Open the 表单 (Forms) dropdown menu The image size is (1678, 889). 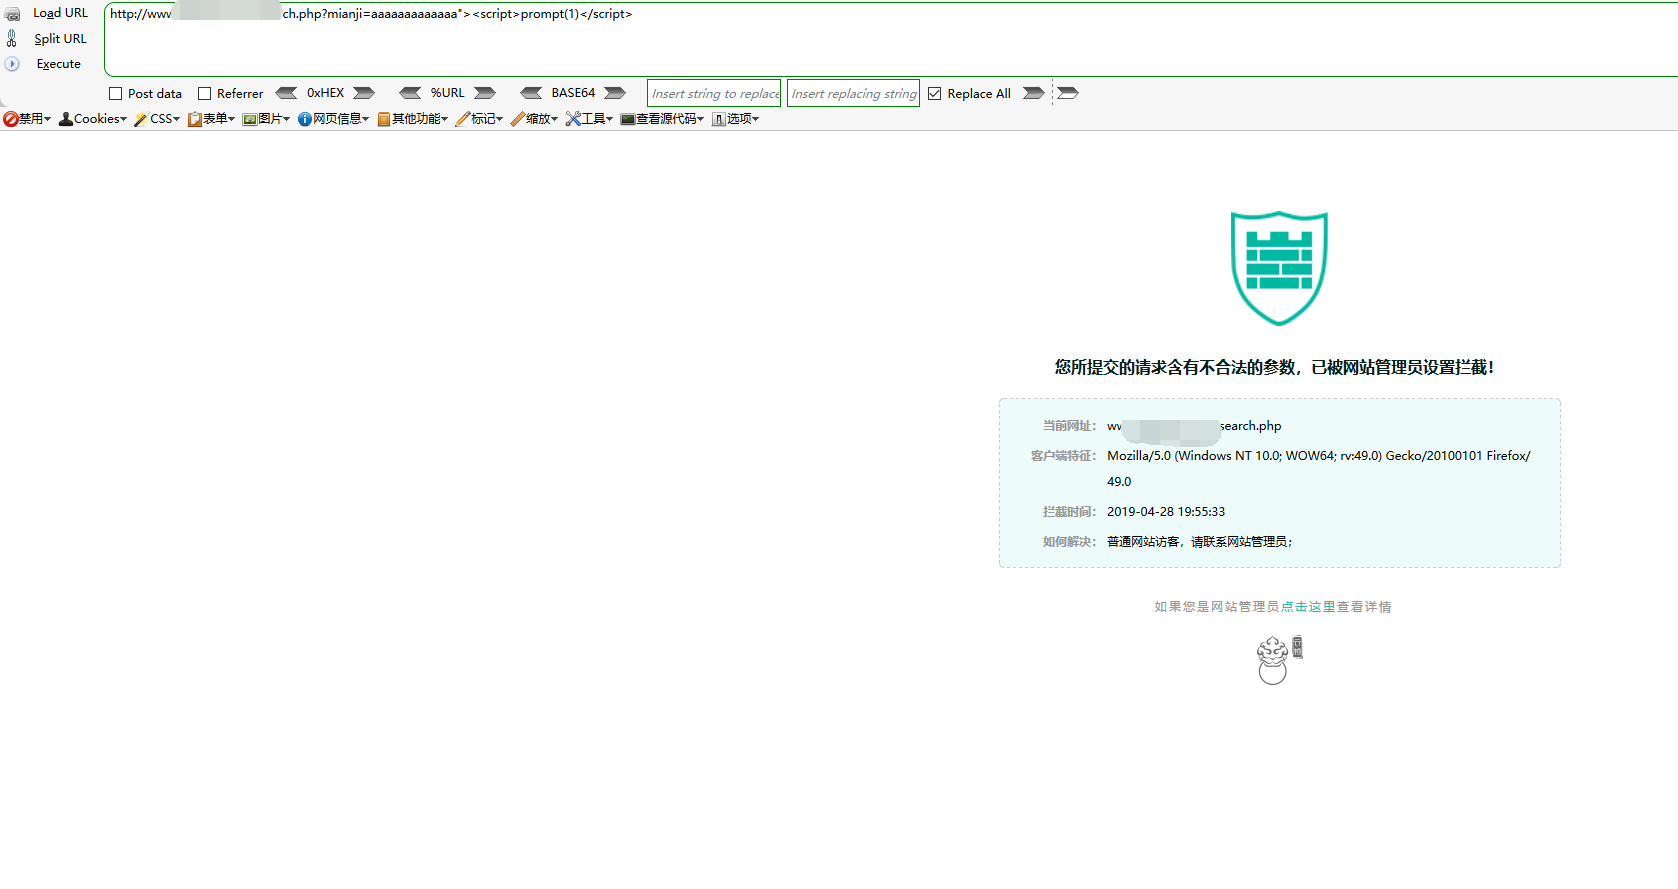211,119
